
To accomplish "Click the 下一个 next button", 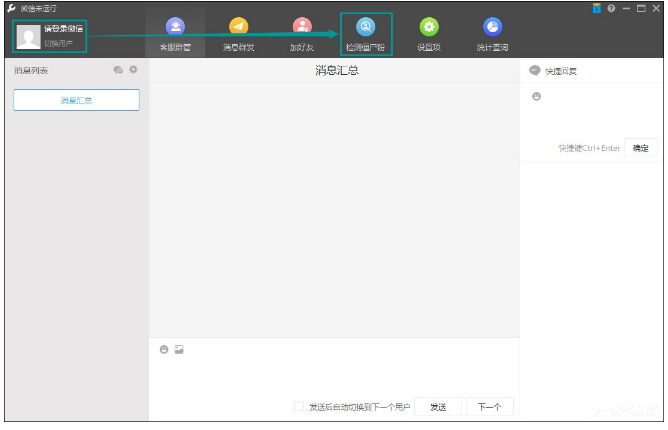I will [x=490, y=407].
